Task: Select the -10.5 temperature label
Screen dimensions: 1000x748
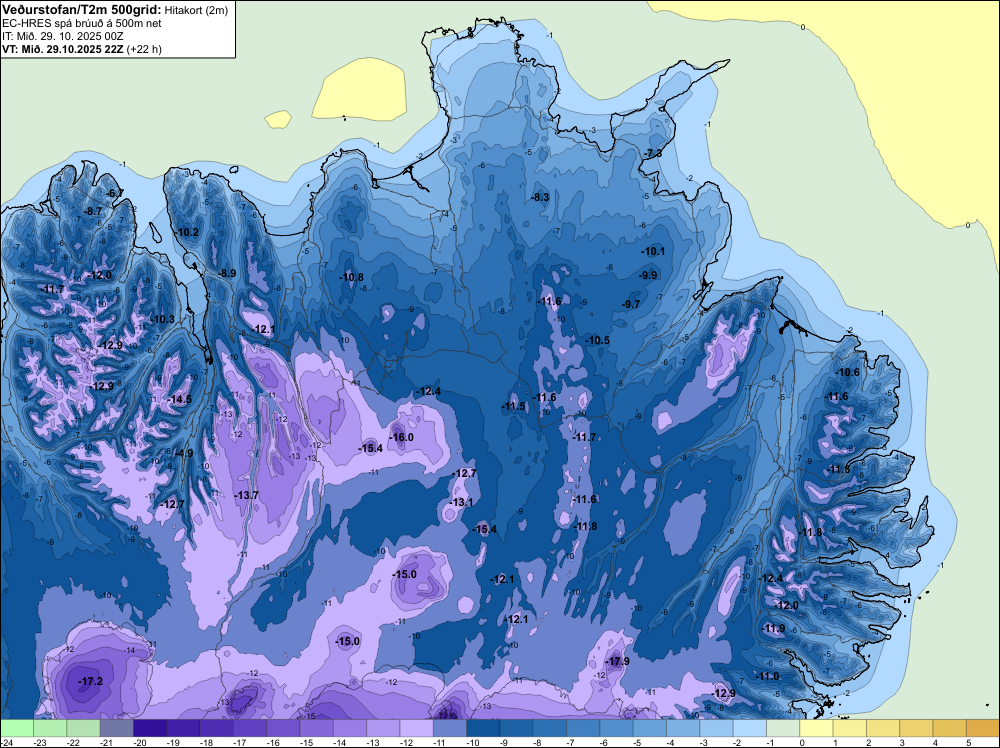Action: (x=598, y=341)
